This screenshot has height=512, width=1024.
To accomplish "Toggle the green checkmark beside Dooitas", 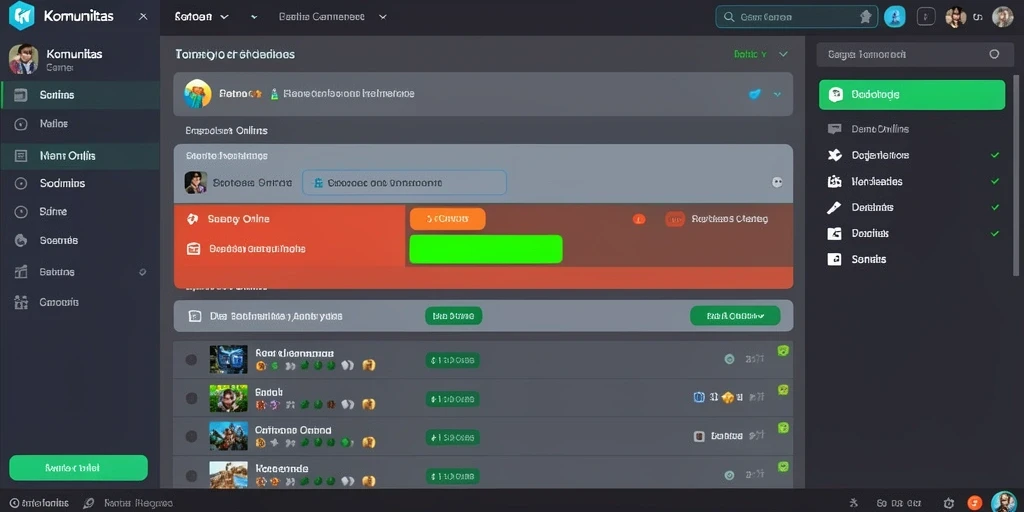I will [x=995, y=233].
